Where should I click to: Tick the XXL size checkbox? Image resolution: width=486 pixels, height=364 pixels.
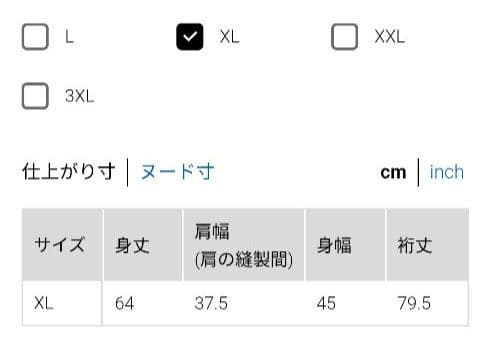pyautogui.click(x=344, y=37)
